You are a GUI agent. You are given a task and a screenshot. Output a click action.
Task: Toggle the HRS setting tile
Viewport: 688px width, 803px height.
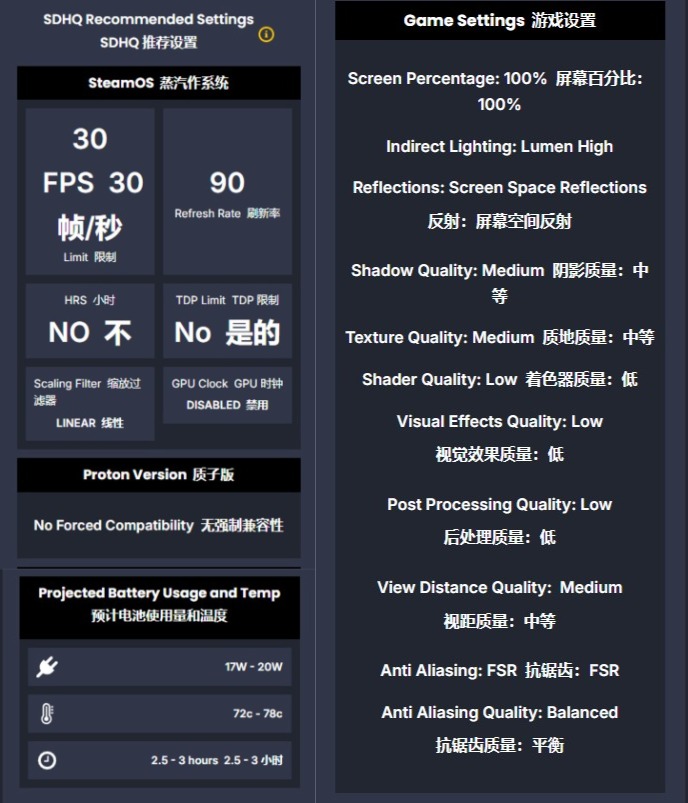(x=91, y=321)
